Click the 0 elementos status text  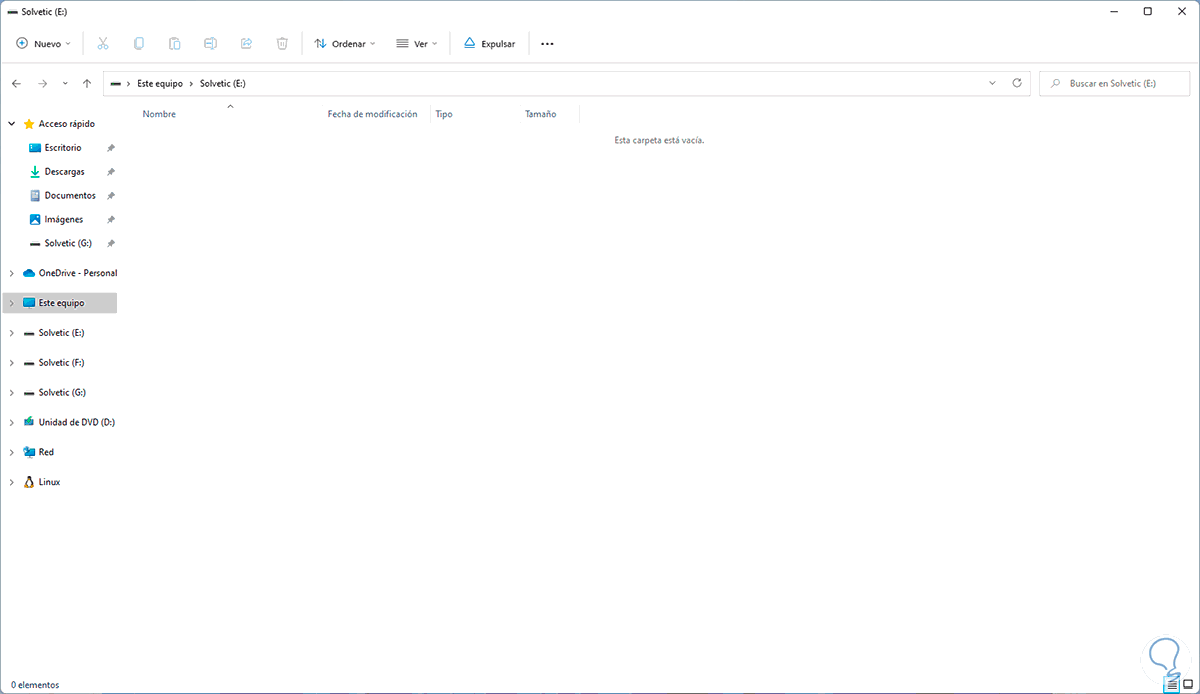tap(35, 685)
